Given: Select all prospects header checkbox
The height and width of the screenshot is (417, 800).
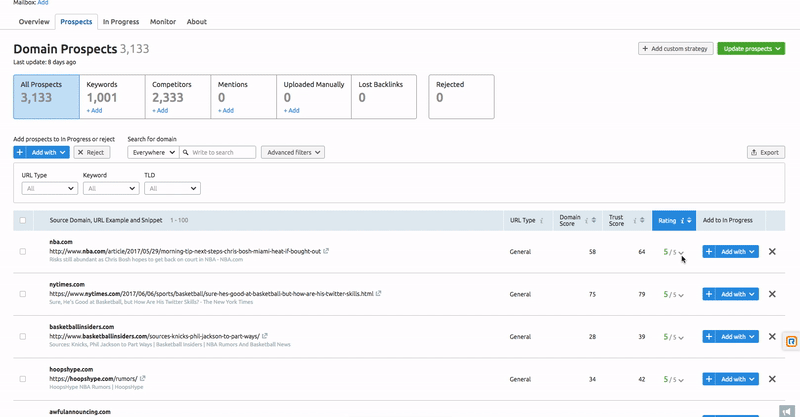Looking at the screenshot, I should [22, 220].
